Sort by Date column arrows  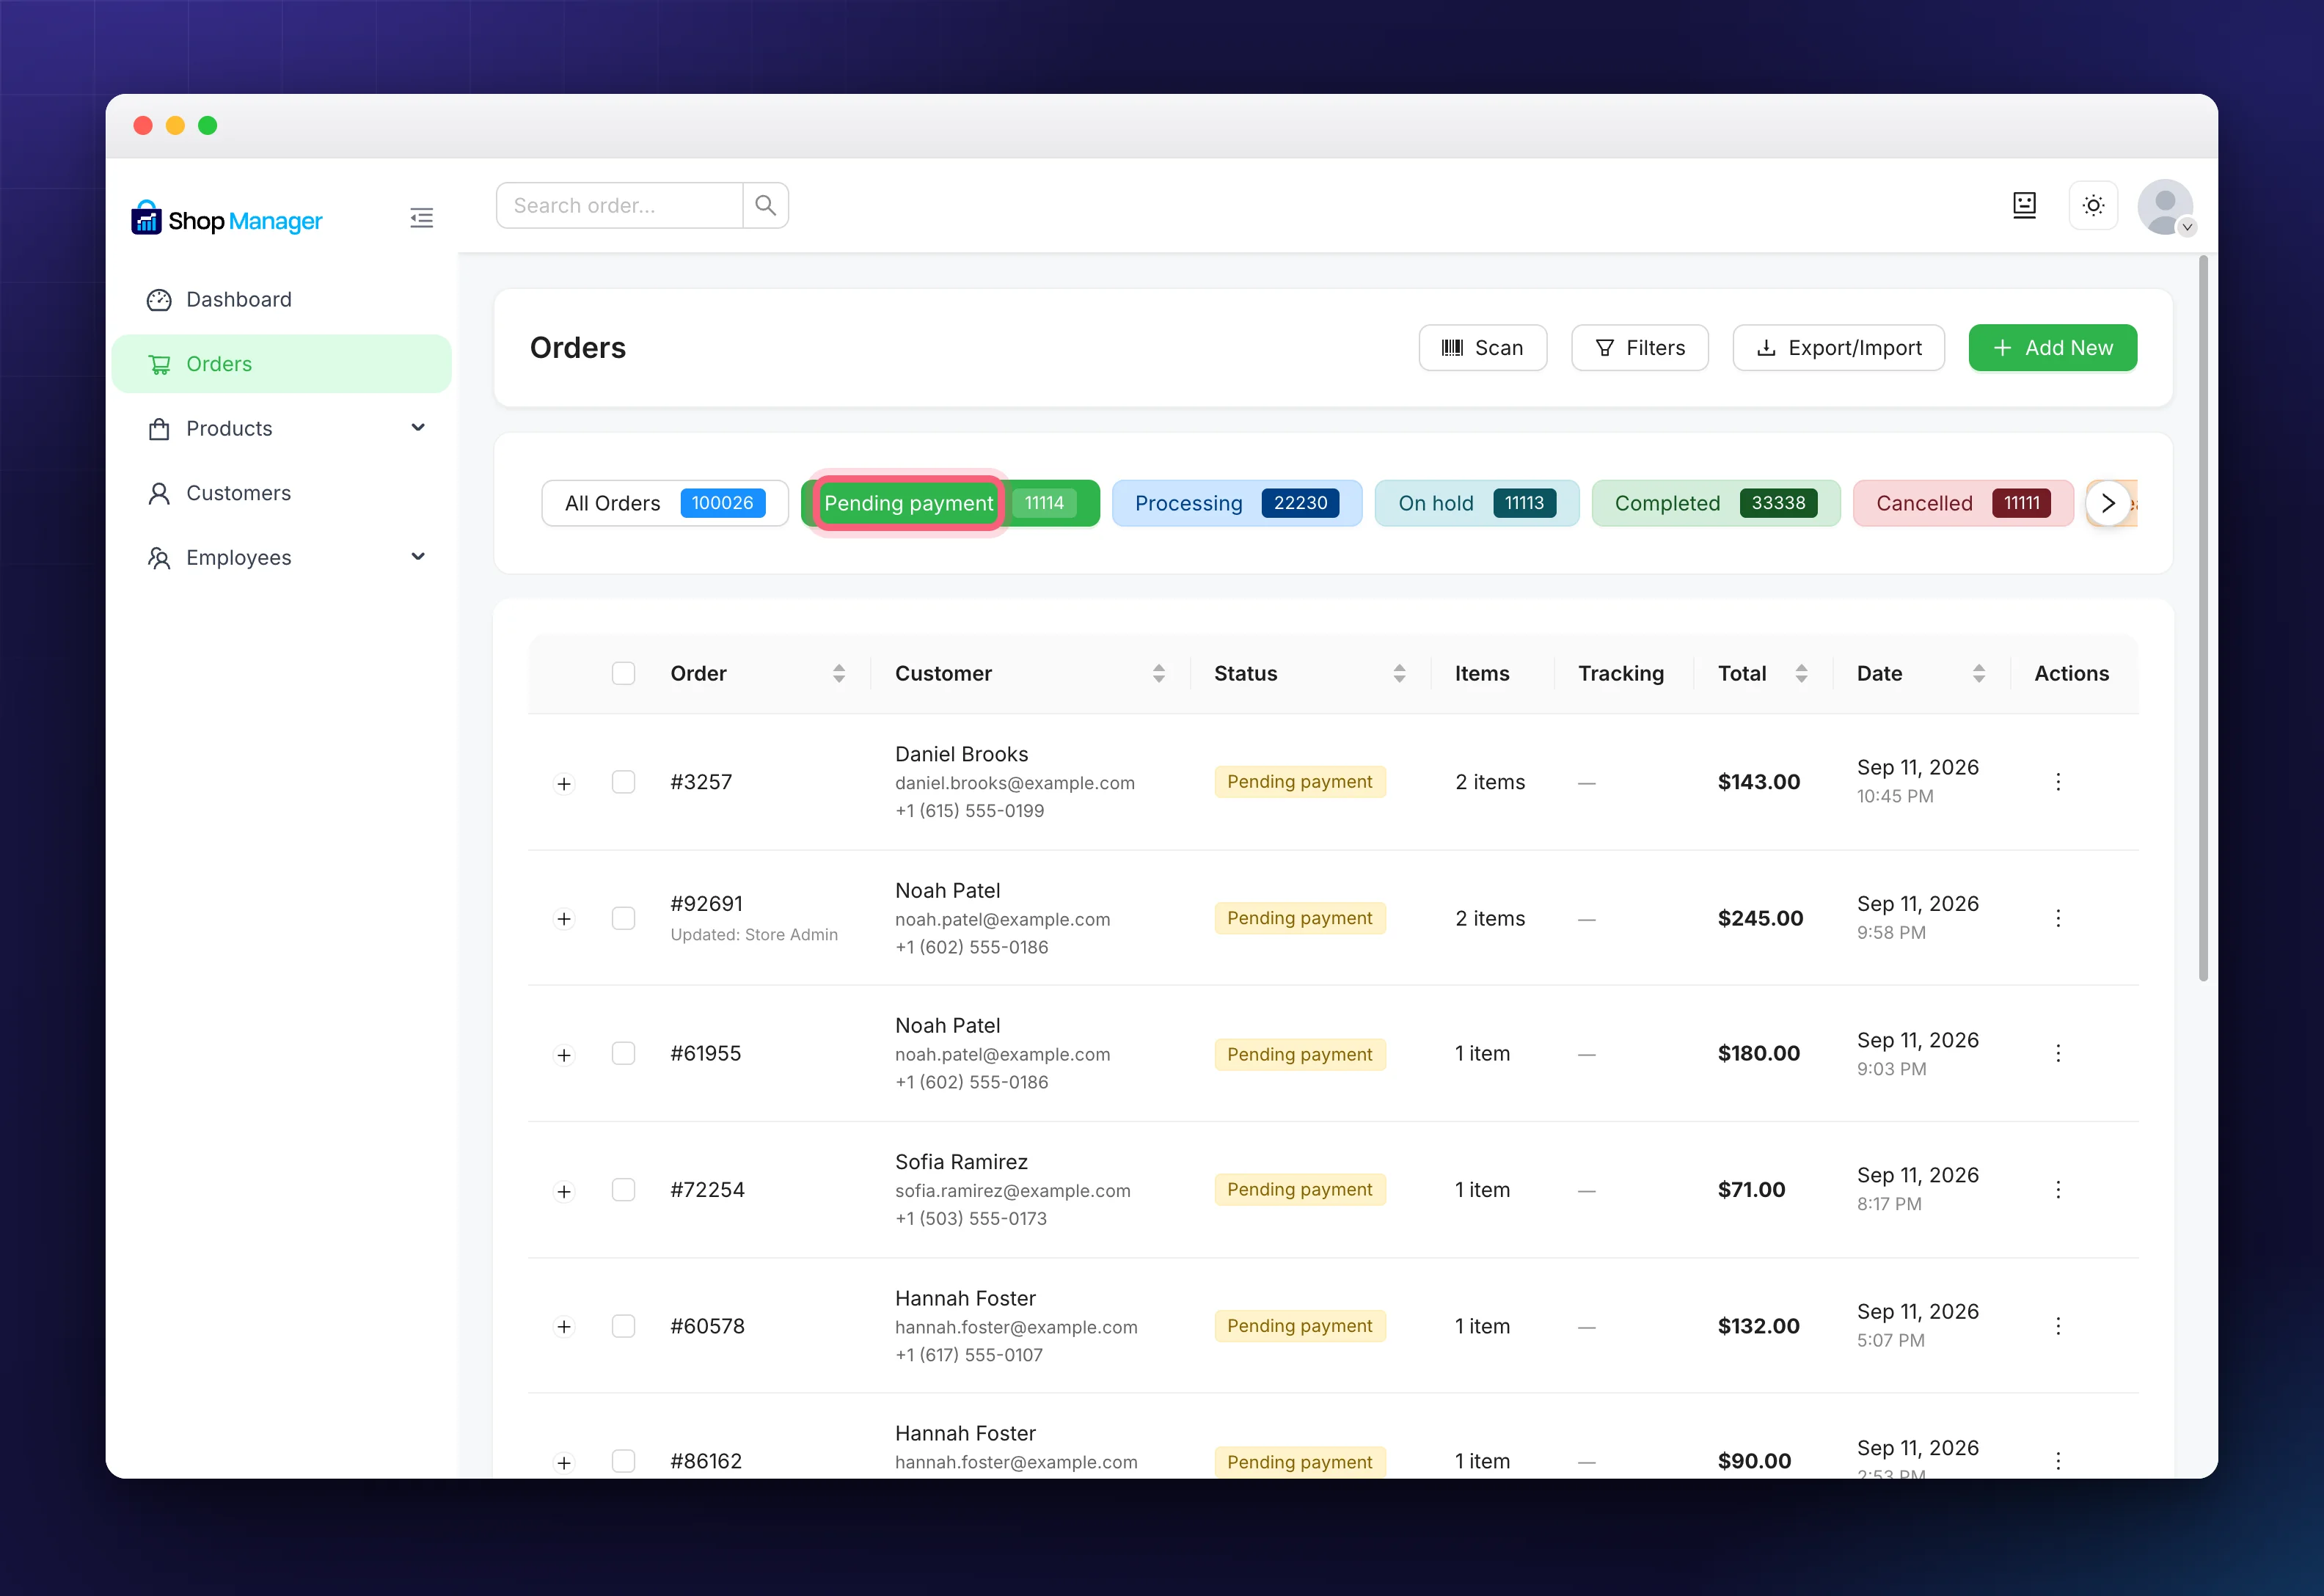(1978, 673)
